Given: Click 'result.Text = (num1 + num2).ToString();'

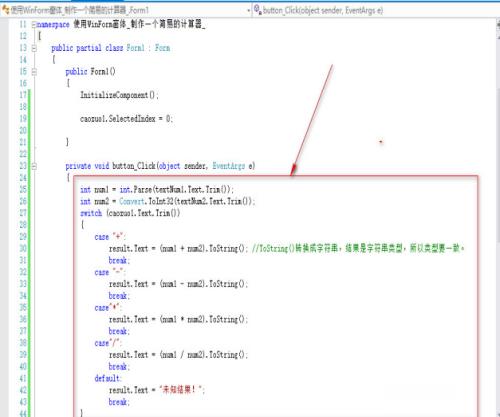Looking at the screenshot, I should tap(178, 249).
